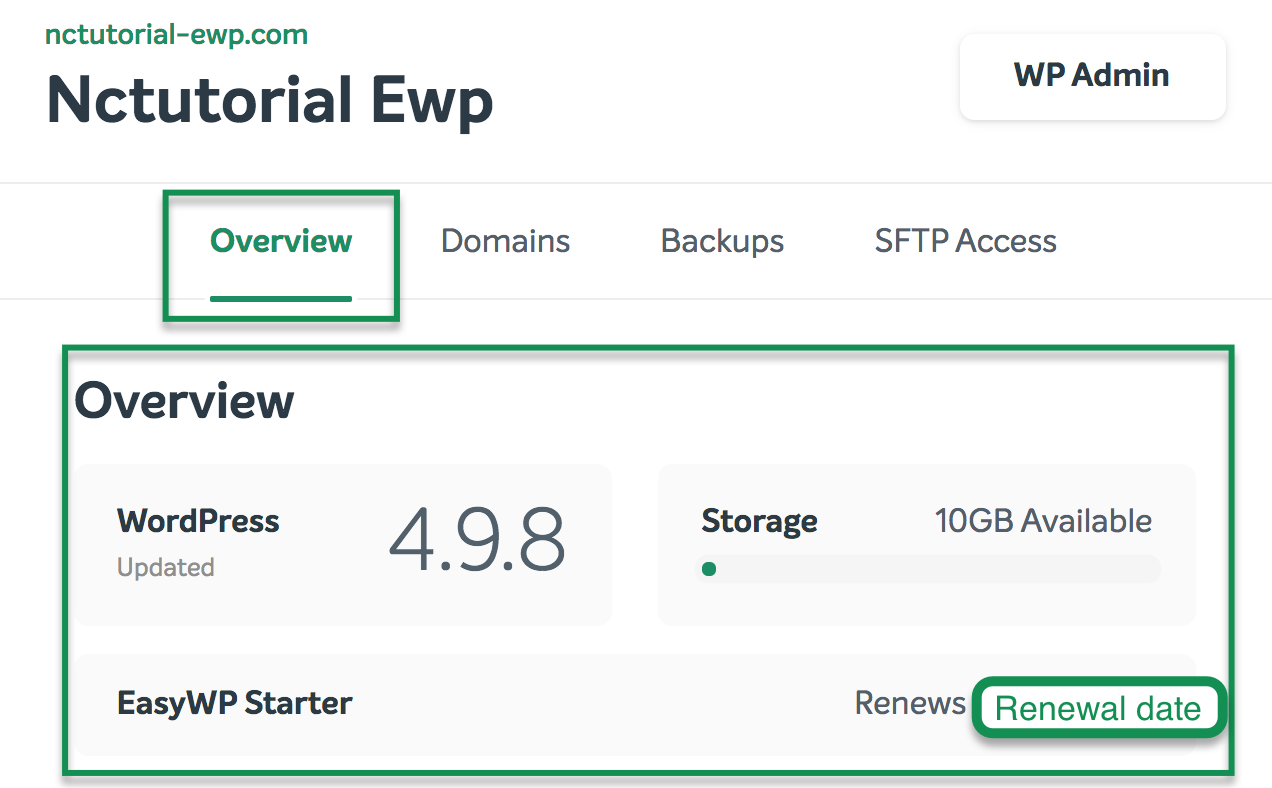Viewport: 1272px width, 788px height.
Task: Open the WP Admin button
Action: tap(1092, 76)
